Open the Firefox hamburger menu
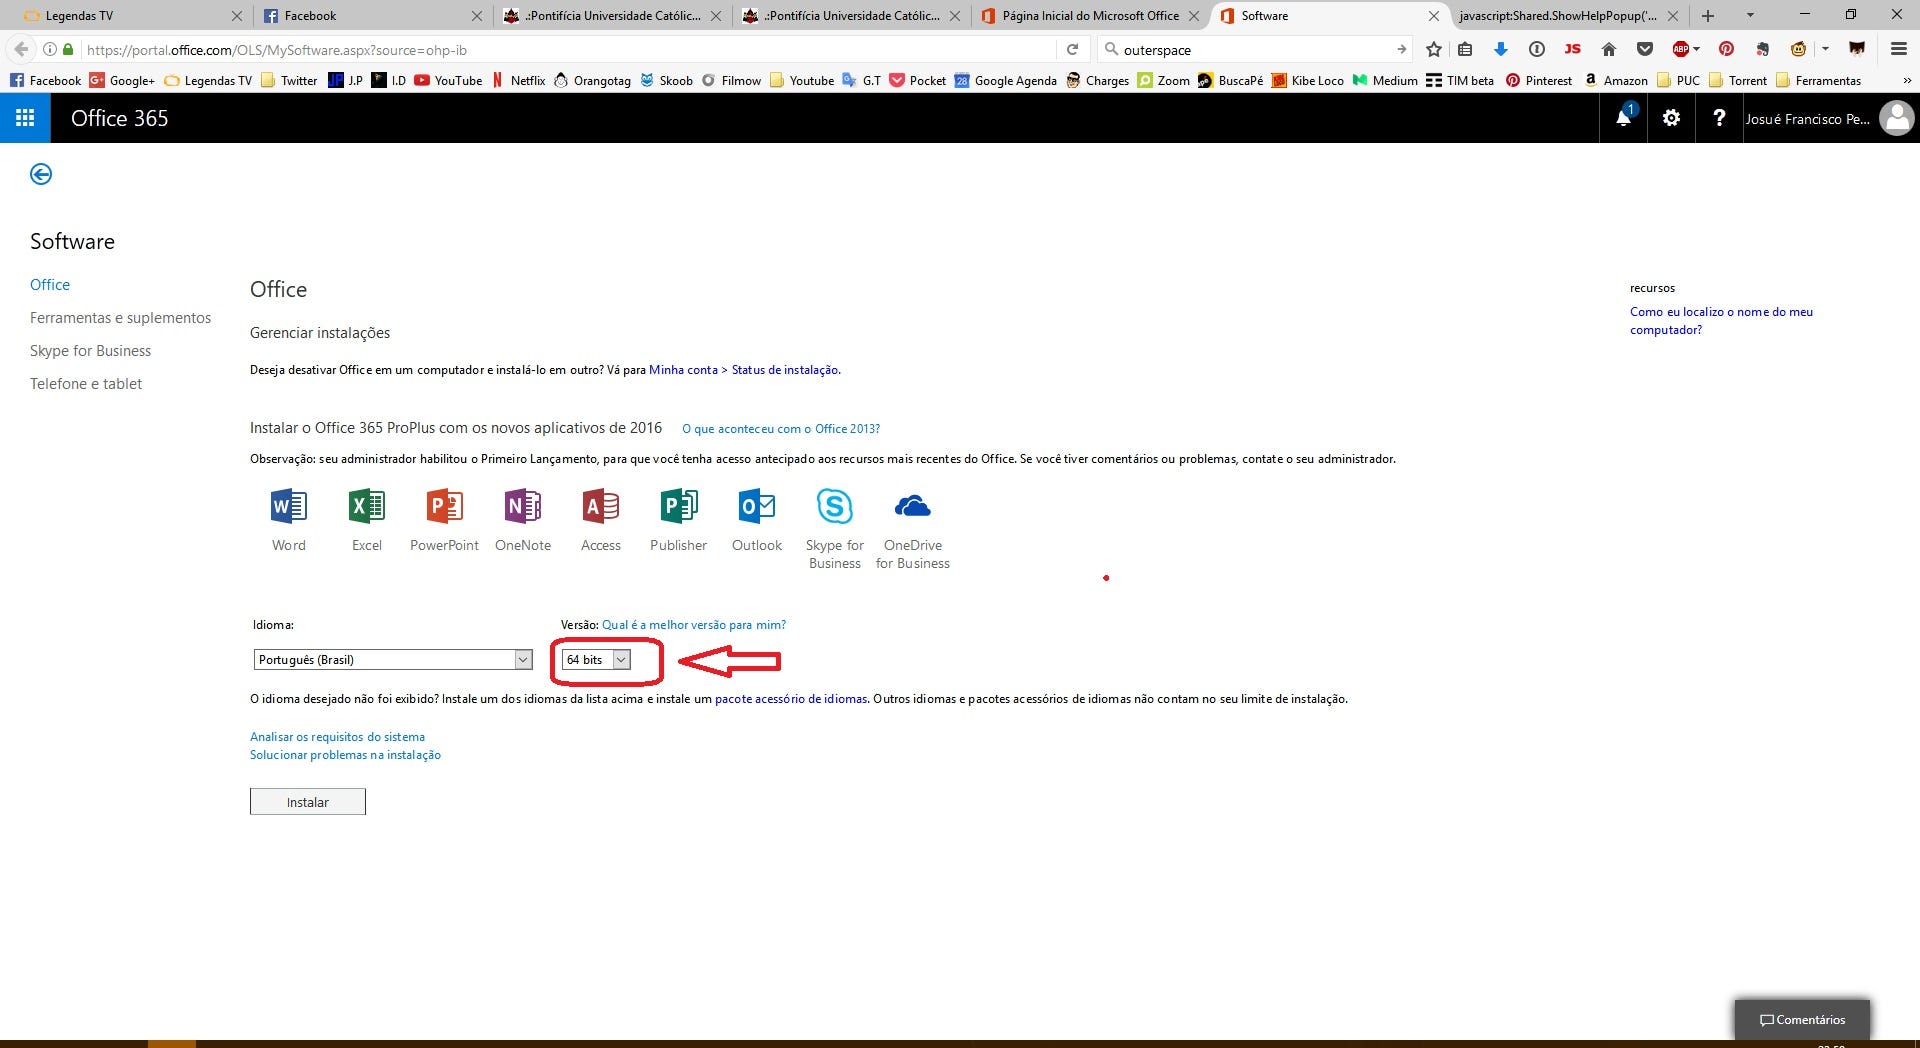 [1899, 49]
